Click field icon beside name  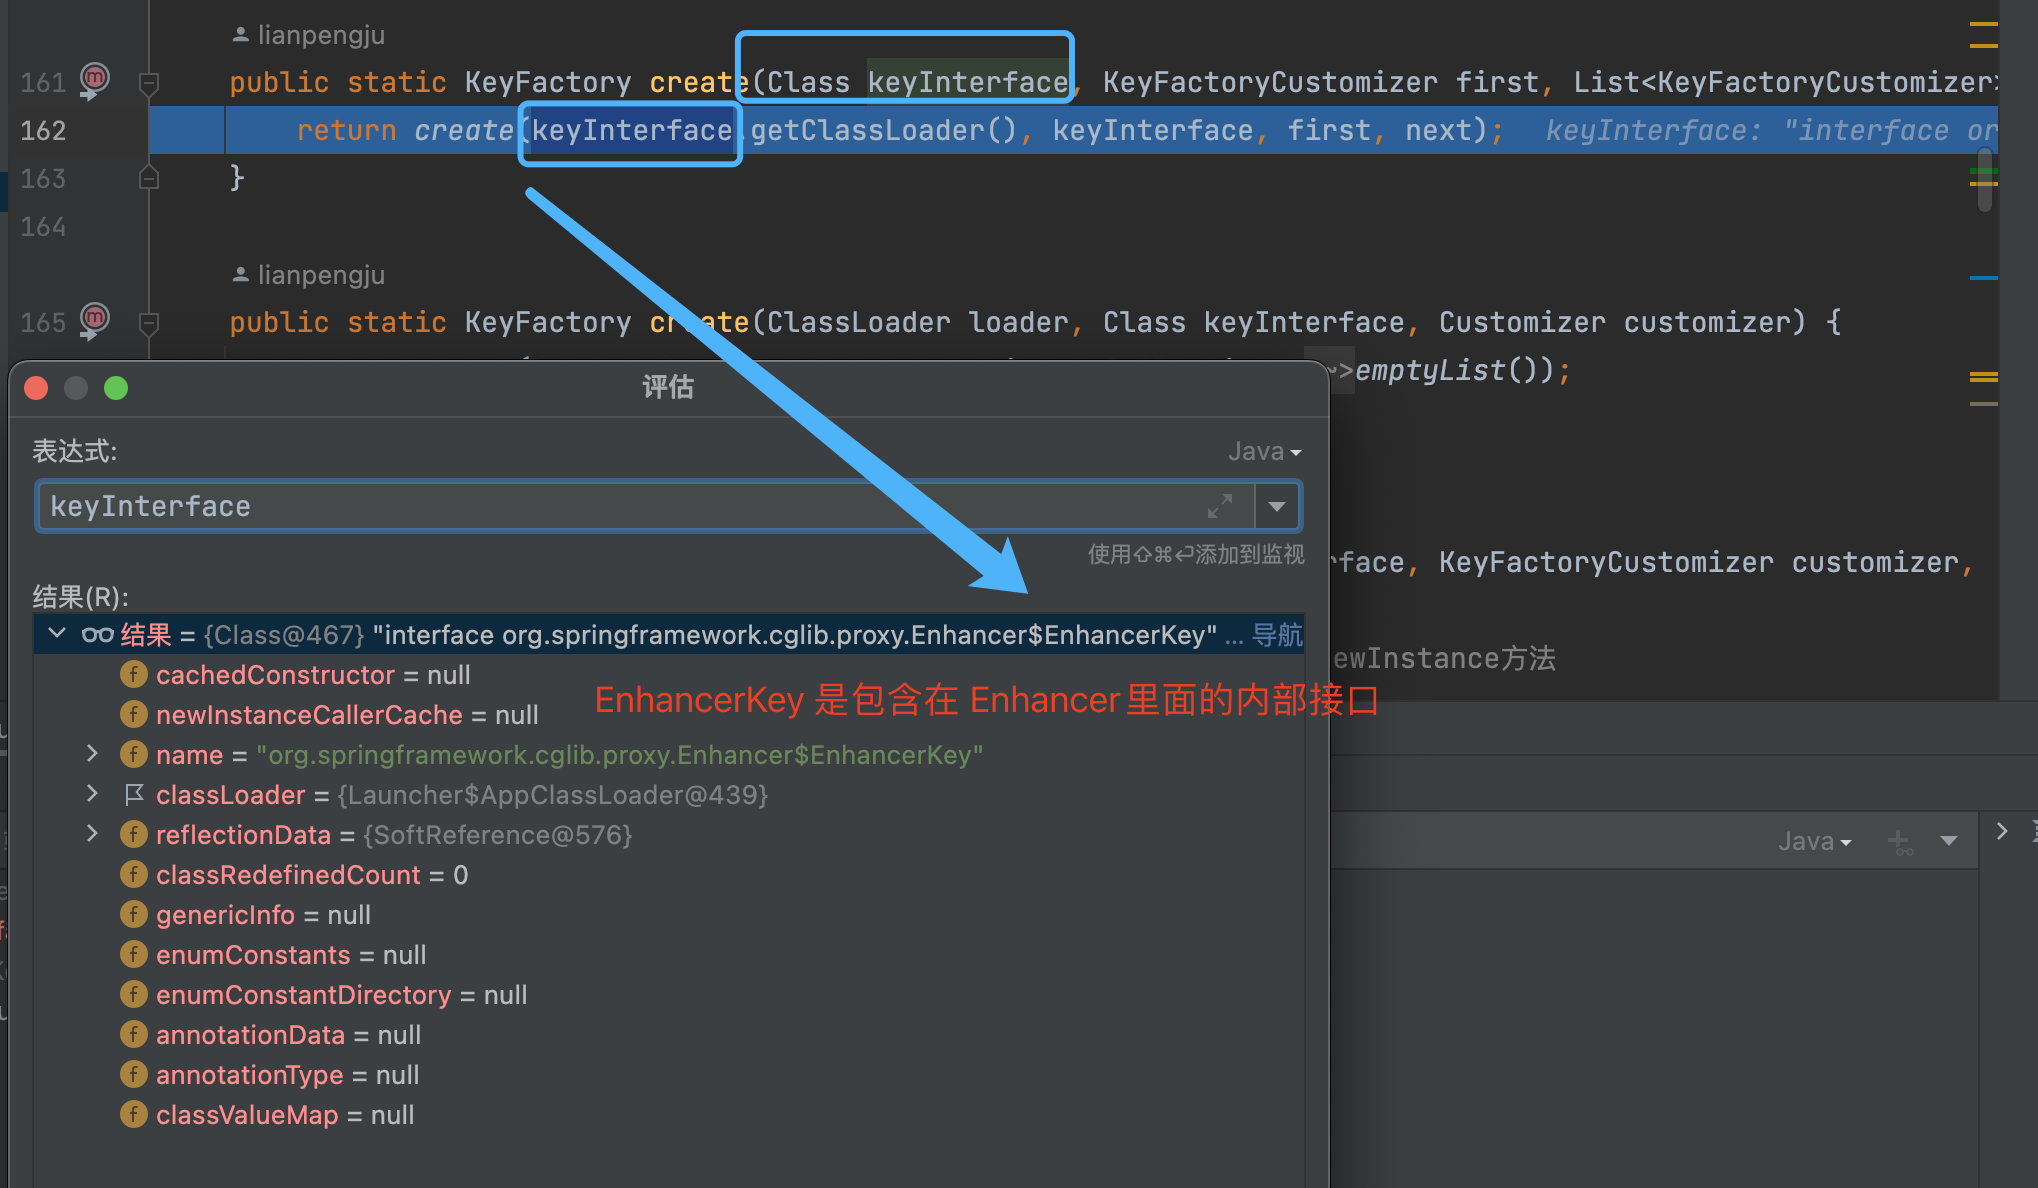[134, 754]
